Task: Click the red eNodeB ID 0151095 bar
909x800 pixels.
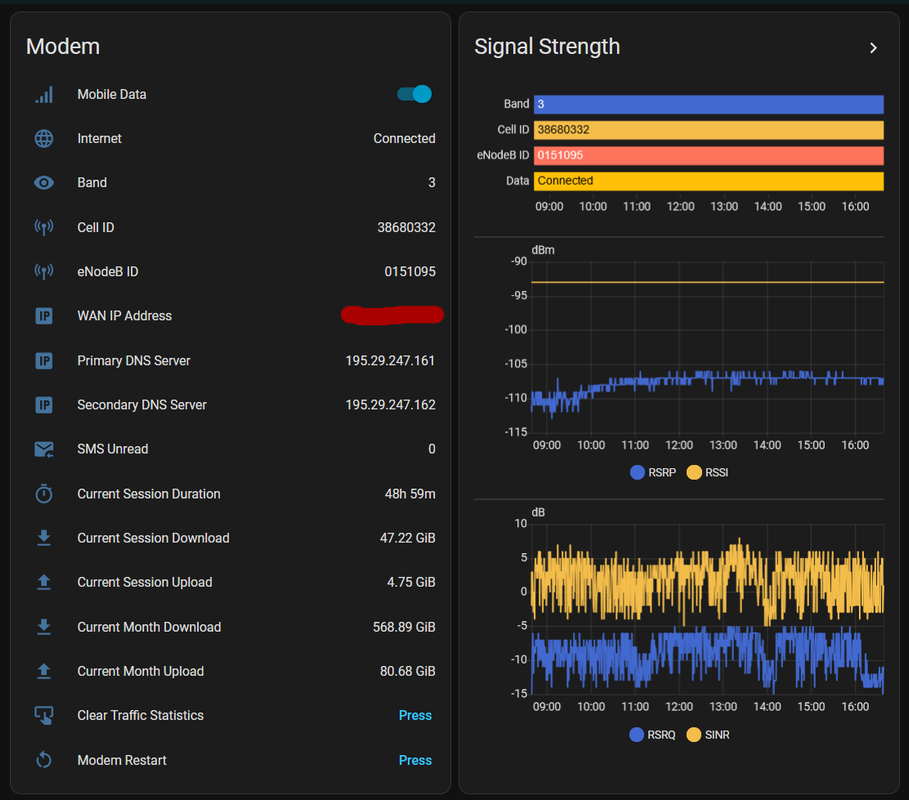Action: coord(708,155)
